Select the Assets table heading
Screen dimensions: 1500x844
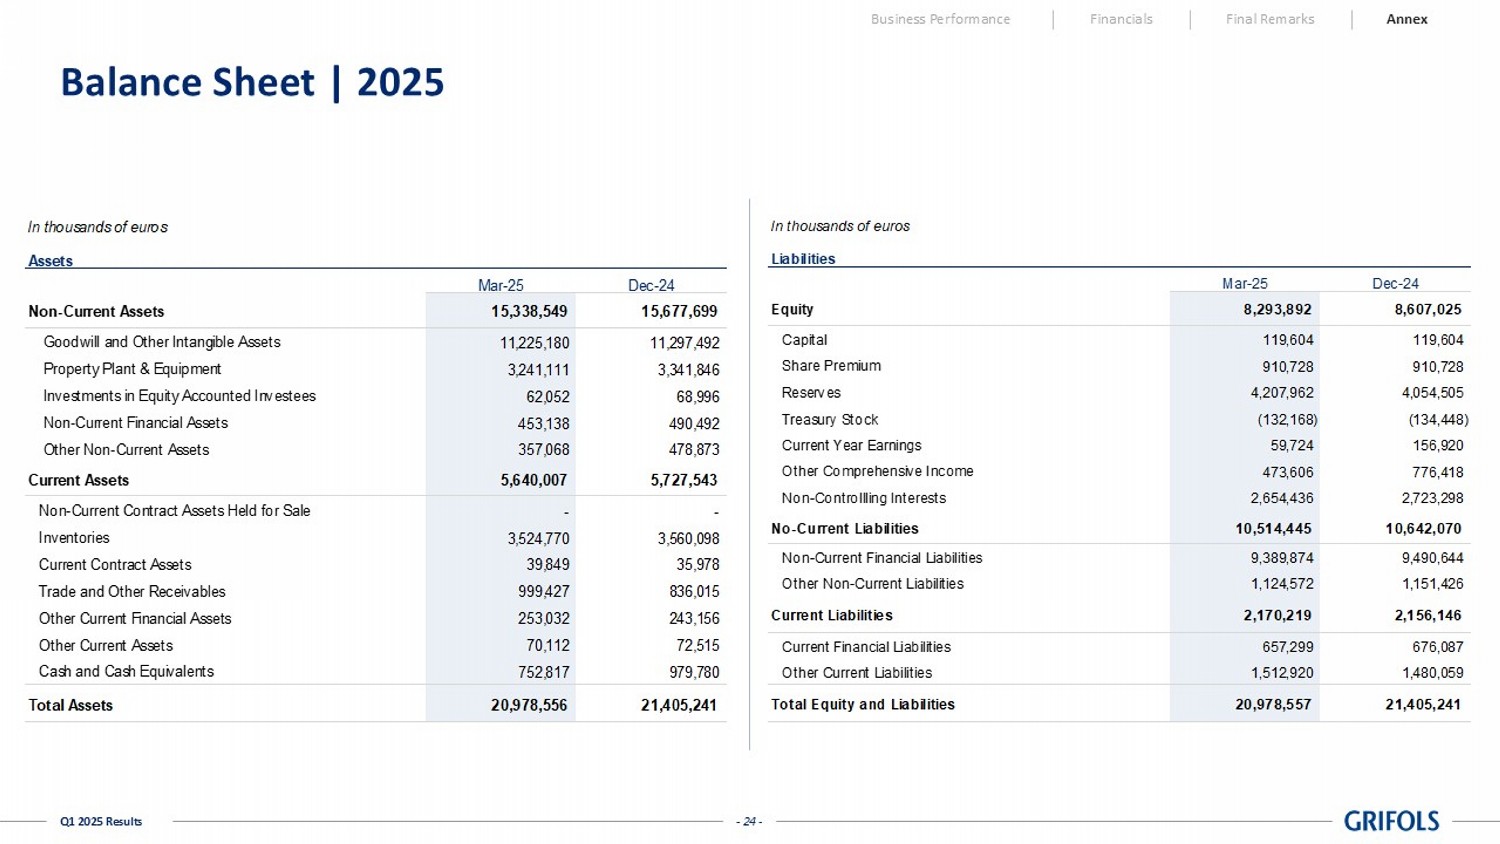[x=50, y=261]
